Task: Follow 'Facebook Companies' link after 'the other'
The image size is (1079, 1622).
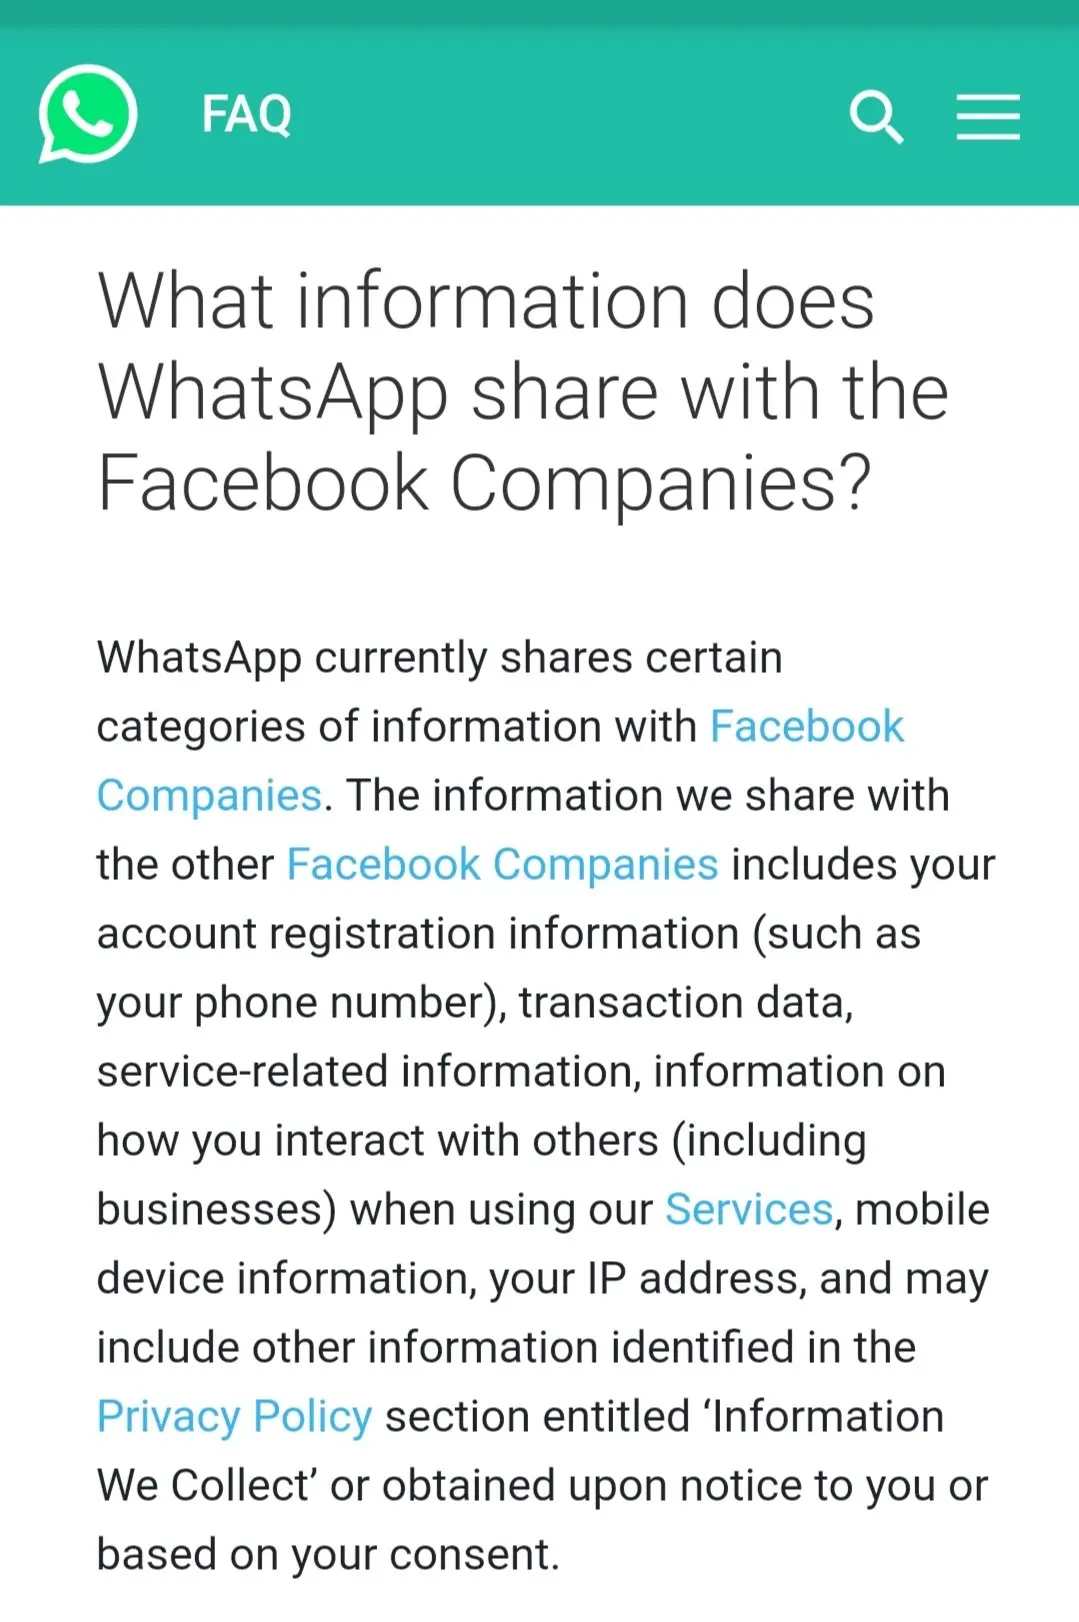Action: click(x=502, y=864)
